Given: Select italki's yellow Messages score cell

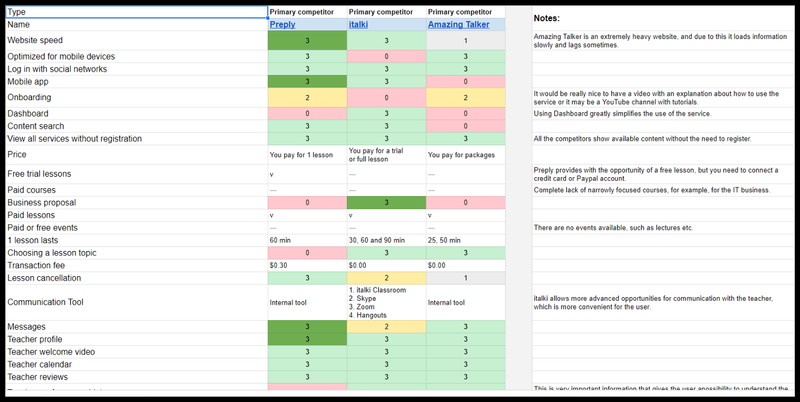Looking at the screenshot, I should point(386,327).
